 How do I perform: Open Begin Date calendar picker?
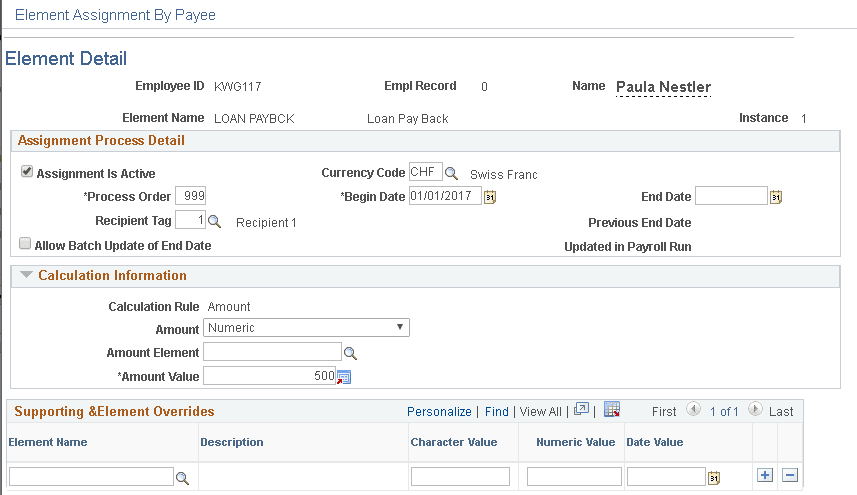coord(490,197)
